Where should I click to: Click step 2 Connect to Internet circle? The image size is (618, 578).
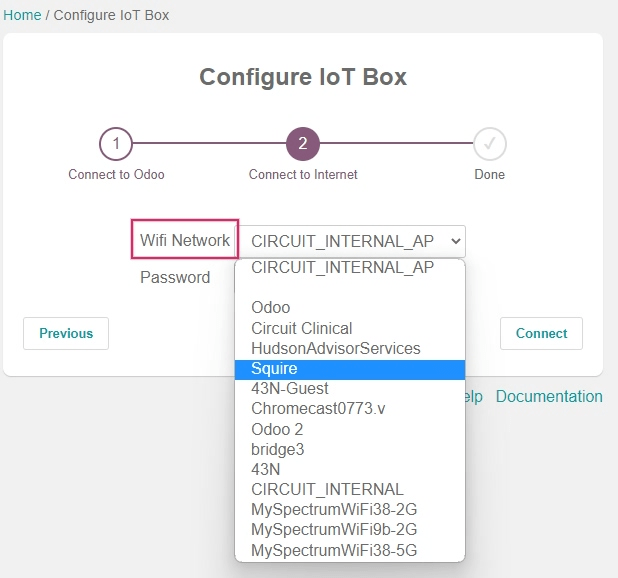303,144
